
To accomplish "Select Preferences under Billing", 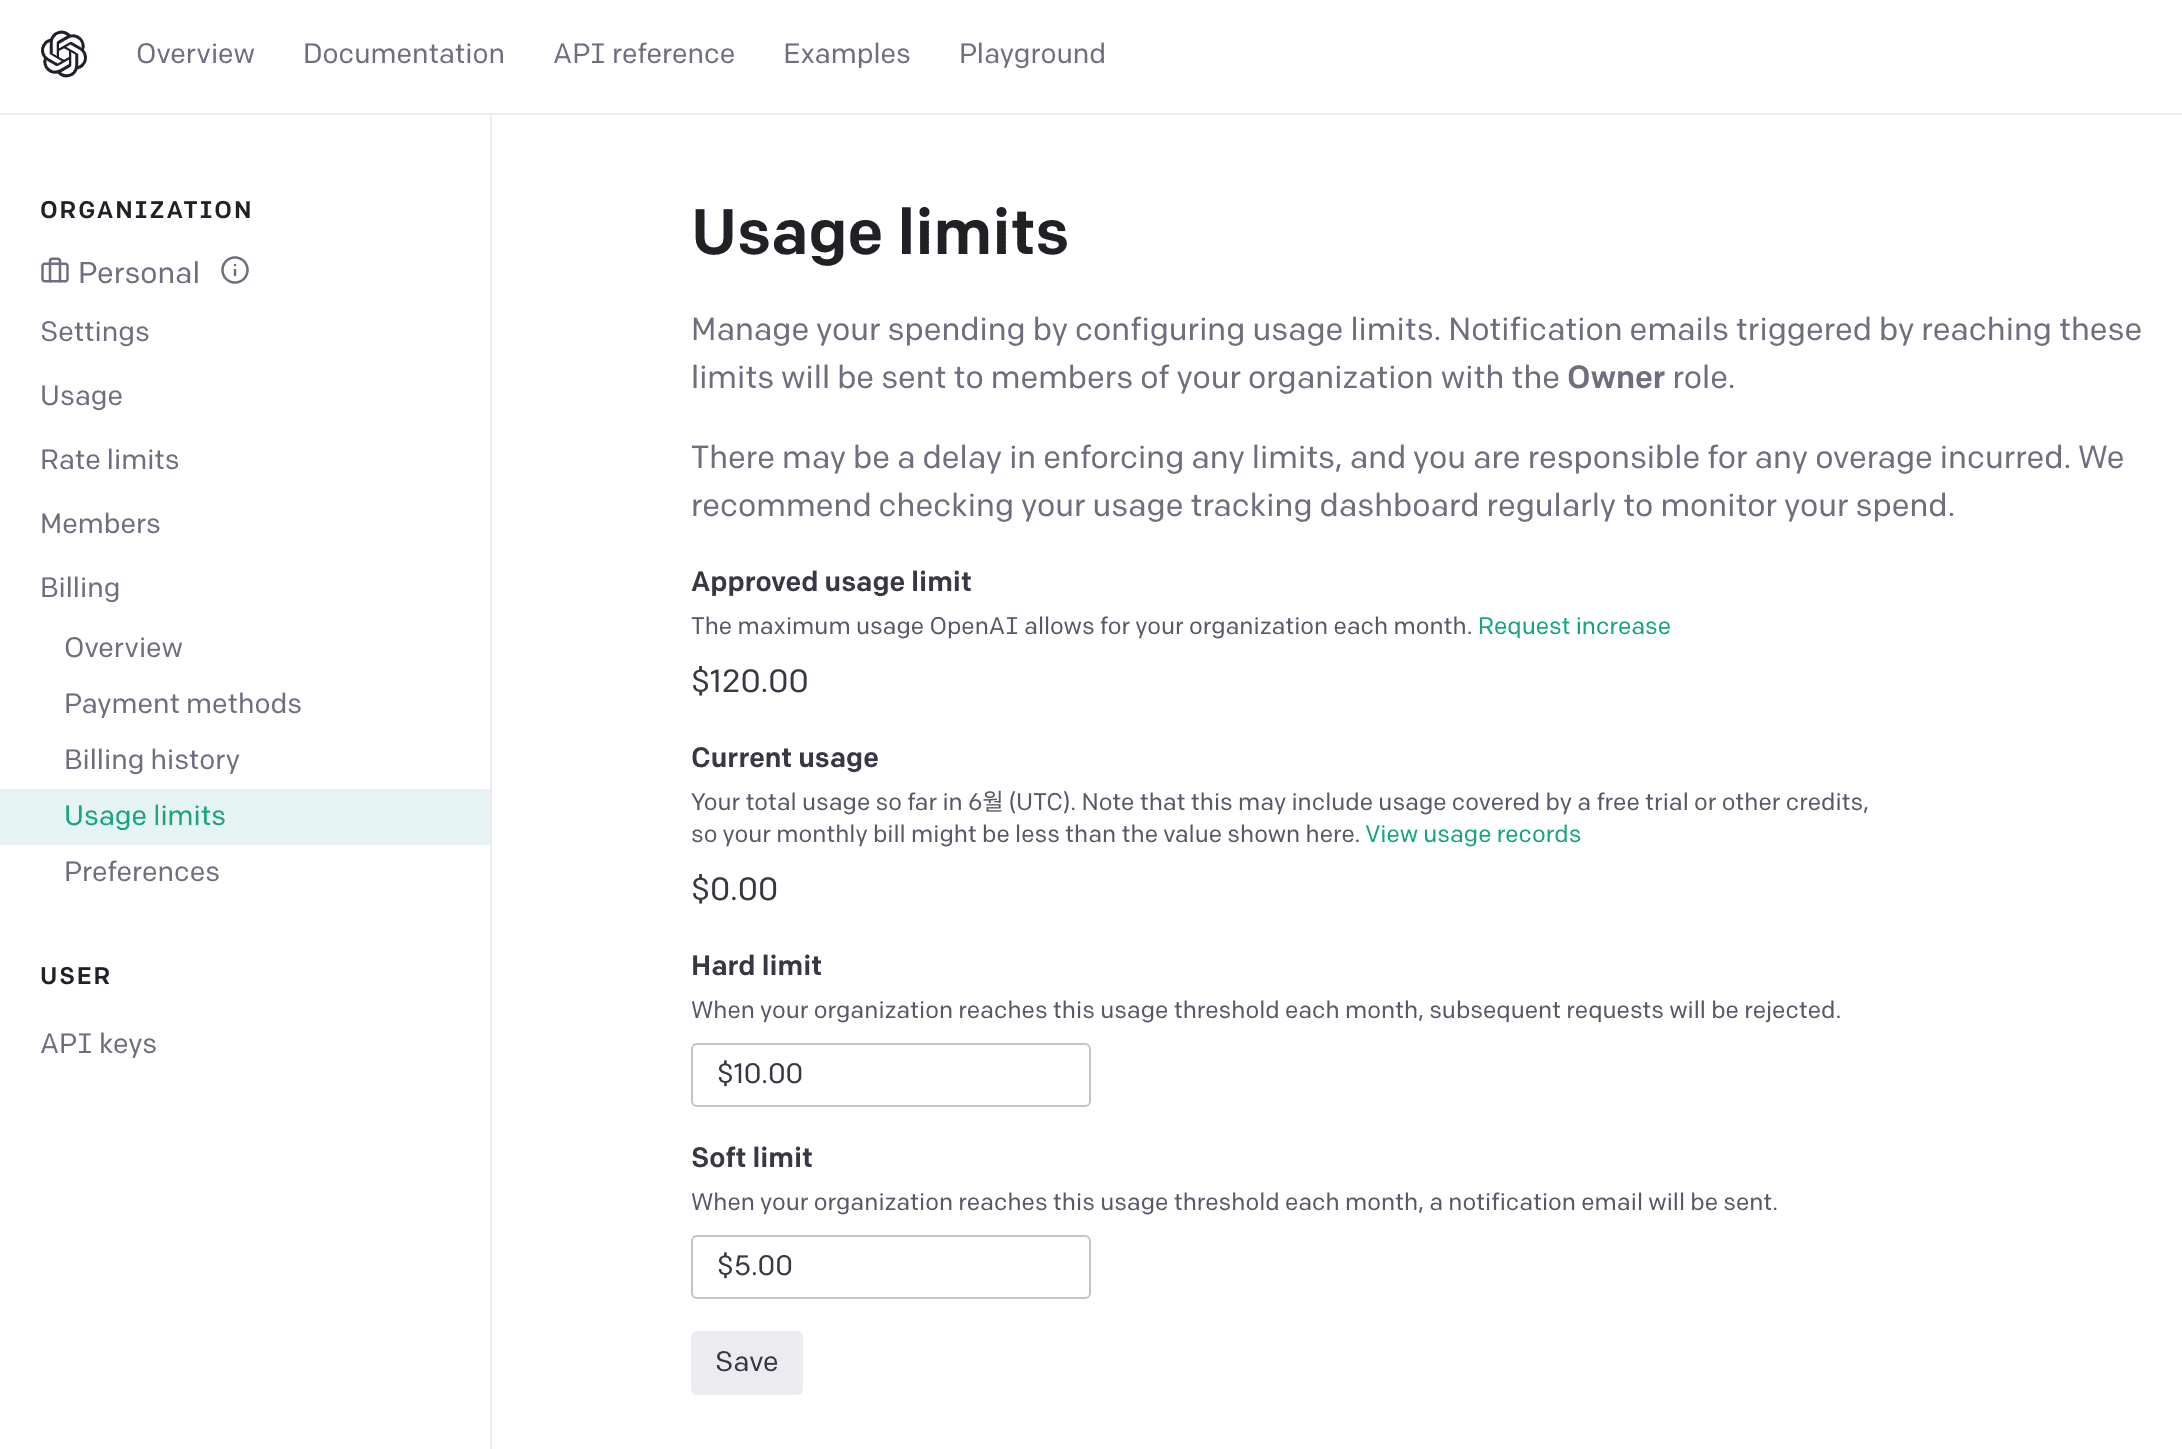I will pos(142,872).
